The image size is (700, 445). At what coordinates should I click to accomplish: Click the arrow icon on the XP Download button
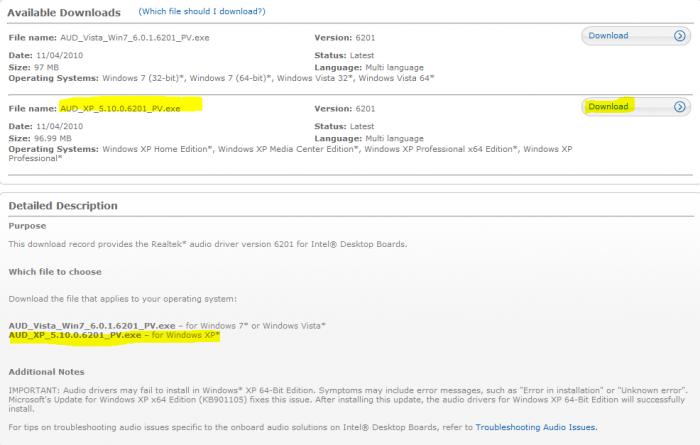point(679,107)
